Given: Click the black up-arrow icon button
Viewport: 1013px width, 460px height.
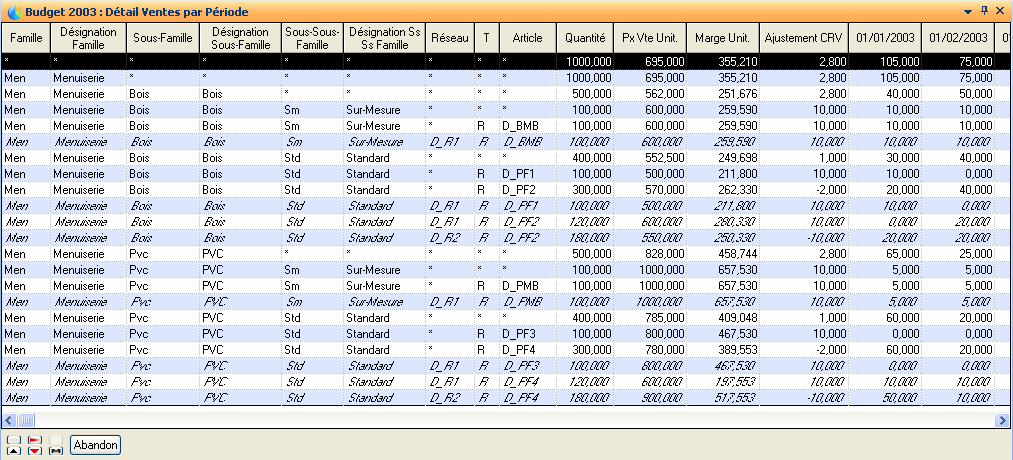Looking at the screenshot, I should tap(13, 451).
